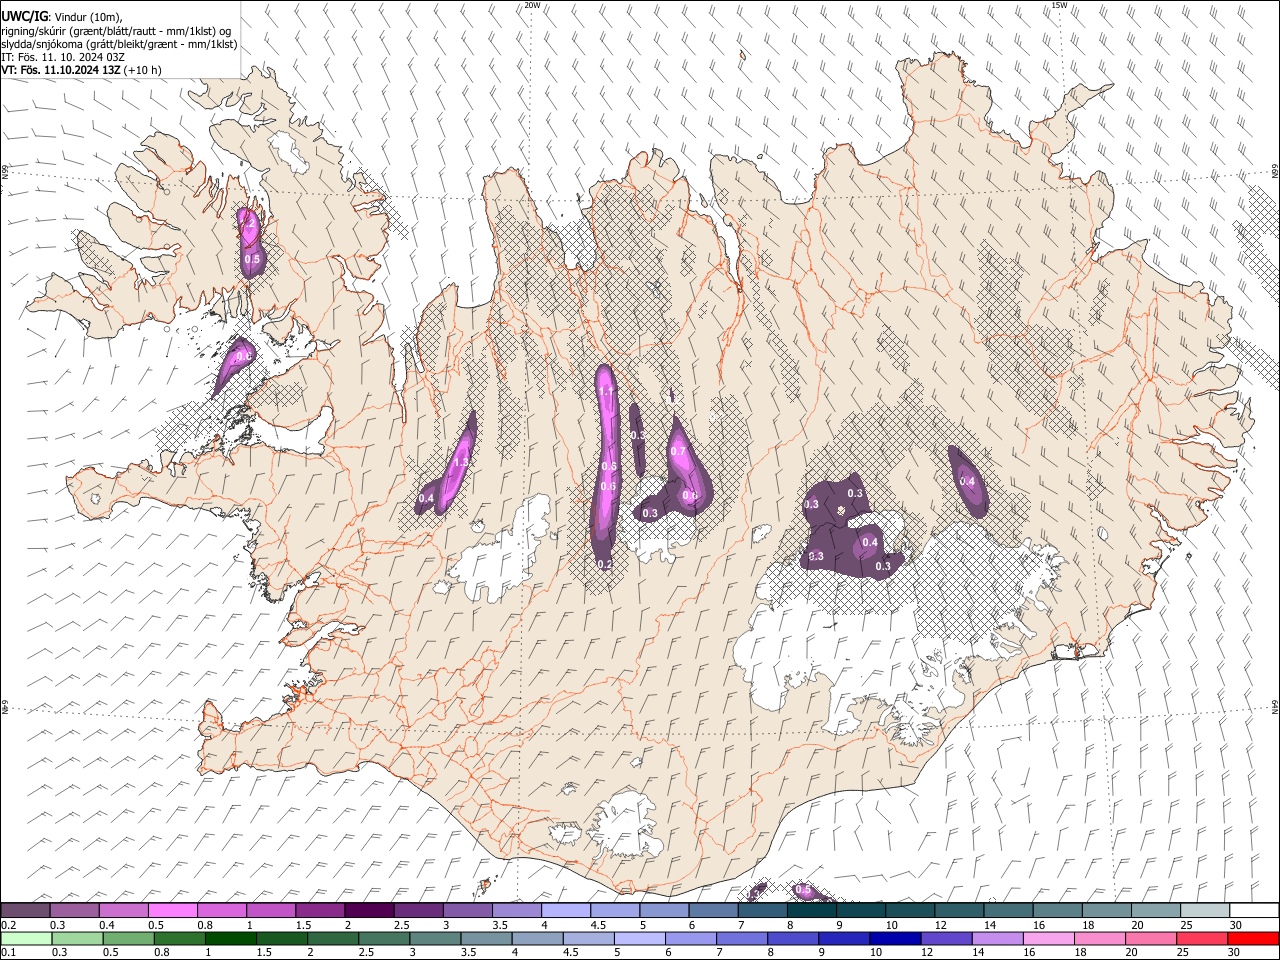The width and height of the screenshot is (1280, 960).
Task: Select the 4.5 swatch in lower legend row
Action: click(x=587, y=938)
